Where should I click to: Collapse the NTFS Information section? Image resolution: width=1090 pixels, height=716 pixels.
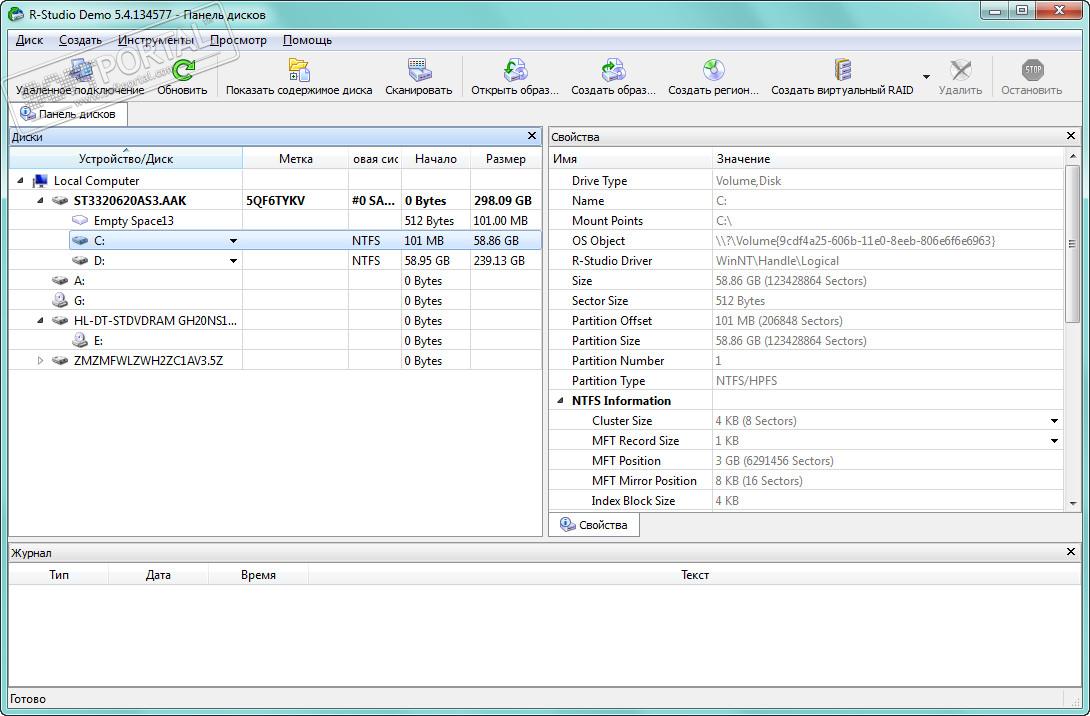pos(560,401)
